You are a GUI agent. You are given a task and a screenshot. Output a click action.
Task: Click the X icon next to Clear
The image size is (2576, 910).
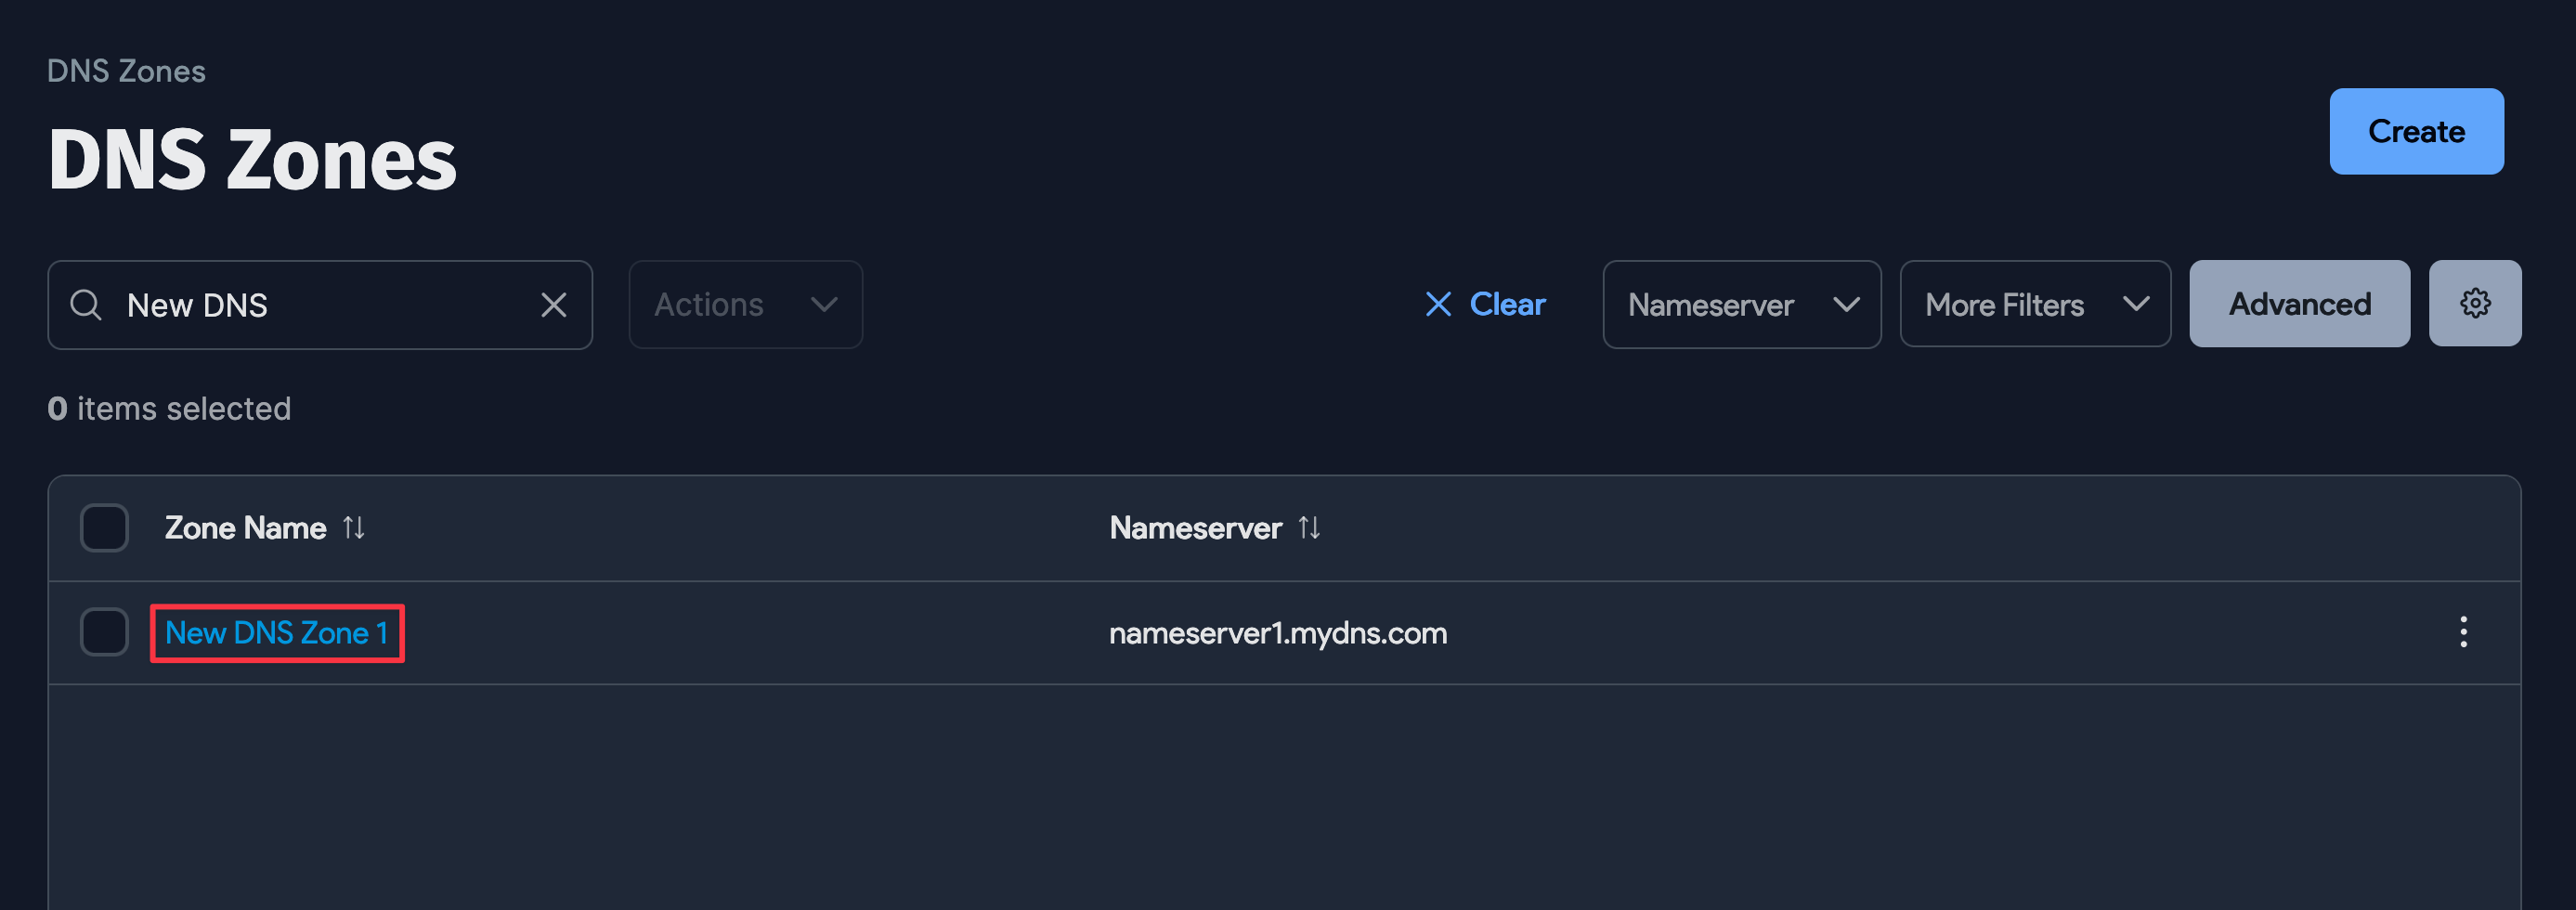point(1438,304)
